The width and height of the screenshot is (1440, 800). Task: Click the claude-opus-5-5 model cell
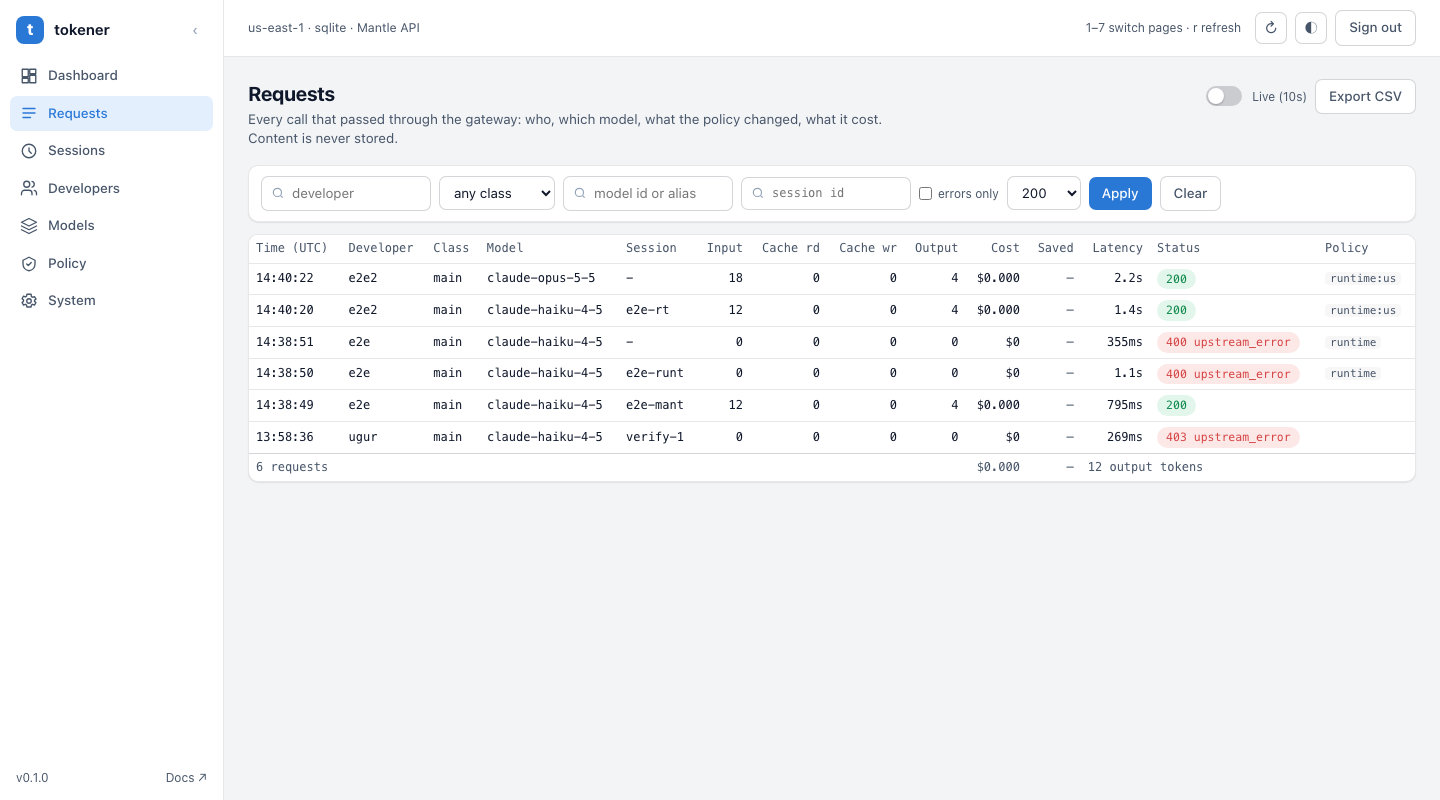[541, 279]
